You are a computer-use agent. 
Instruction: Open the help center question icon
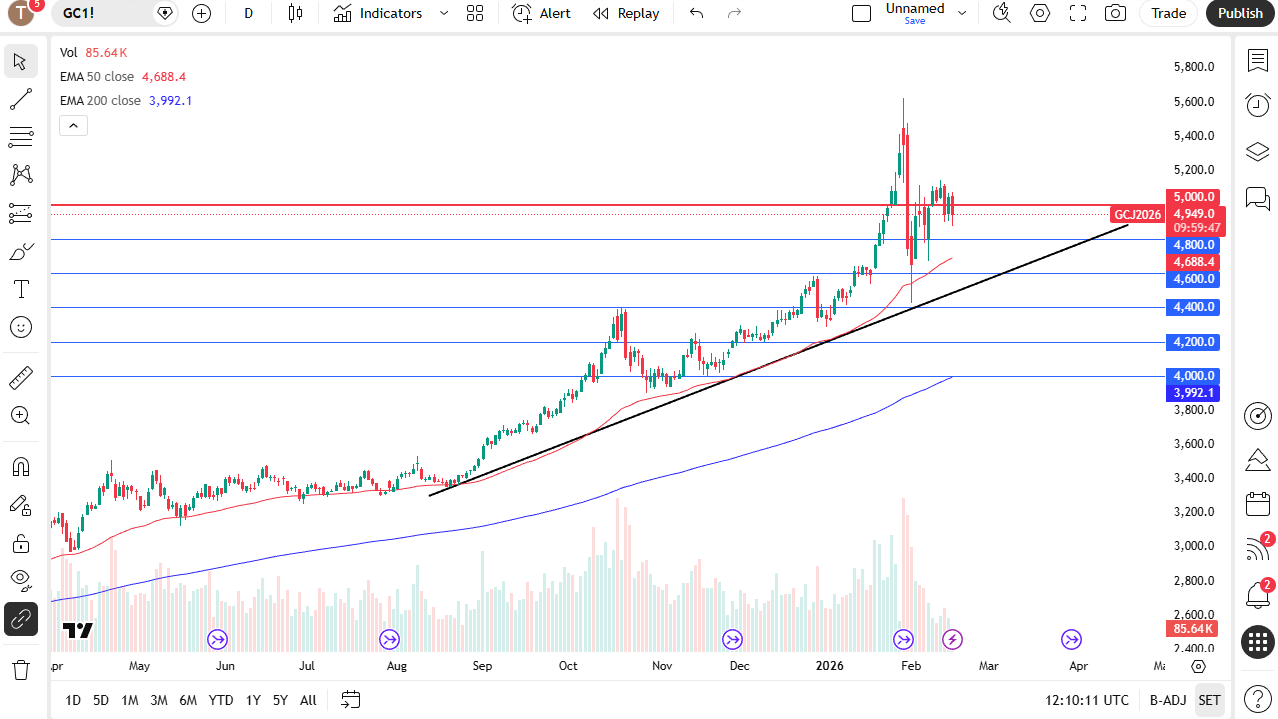coord(1257,699)
